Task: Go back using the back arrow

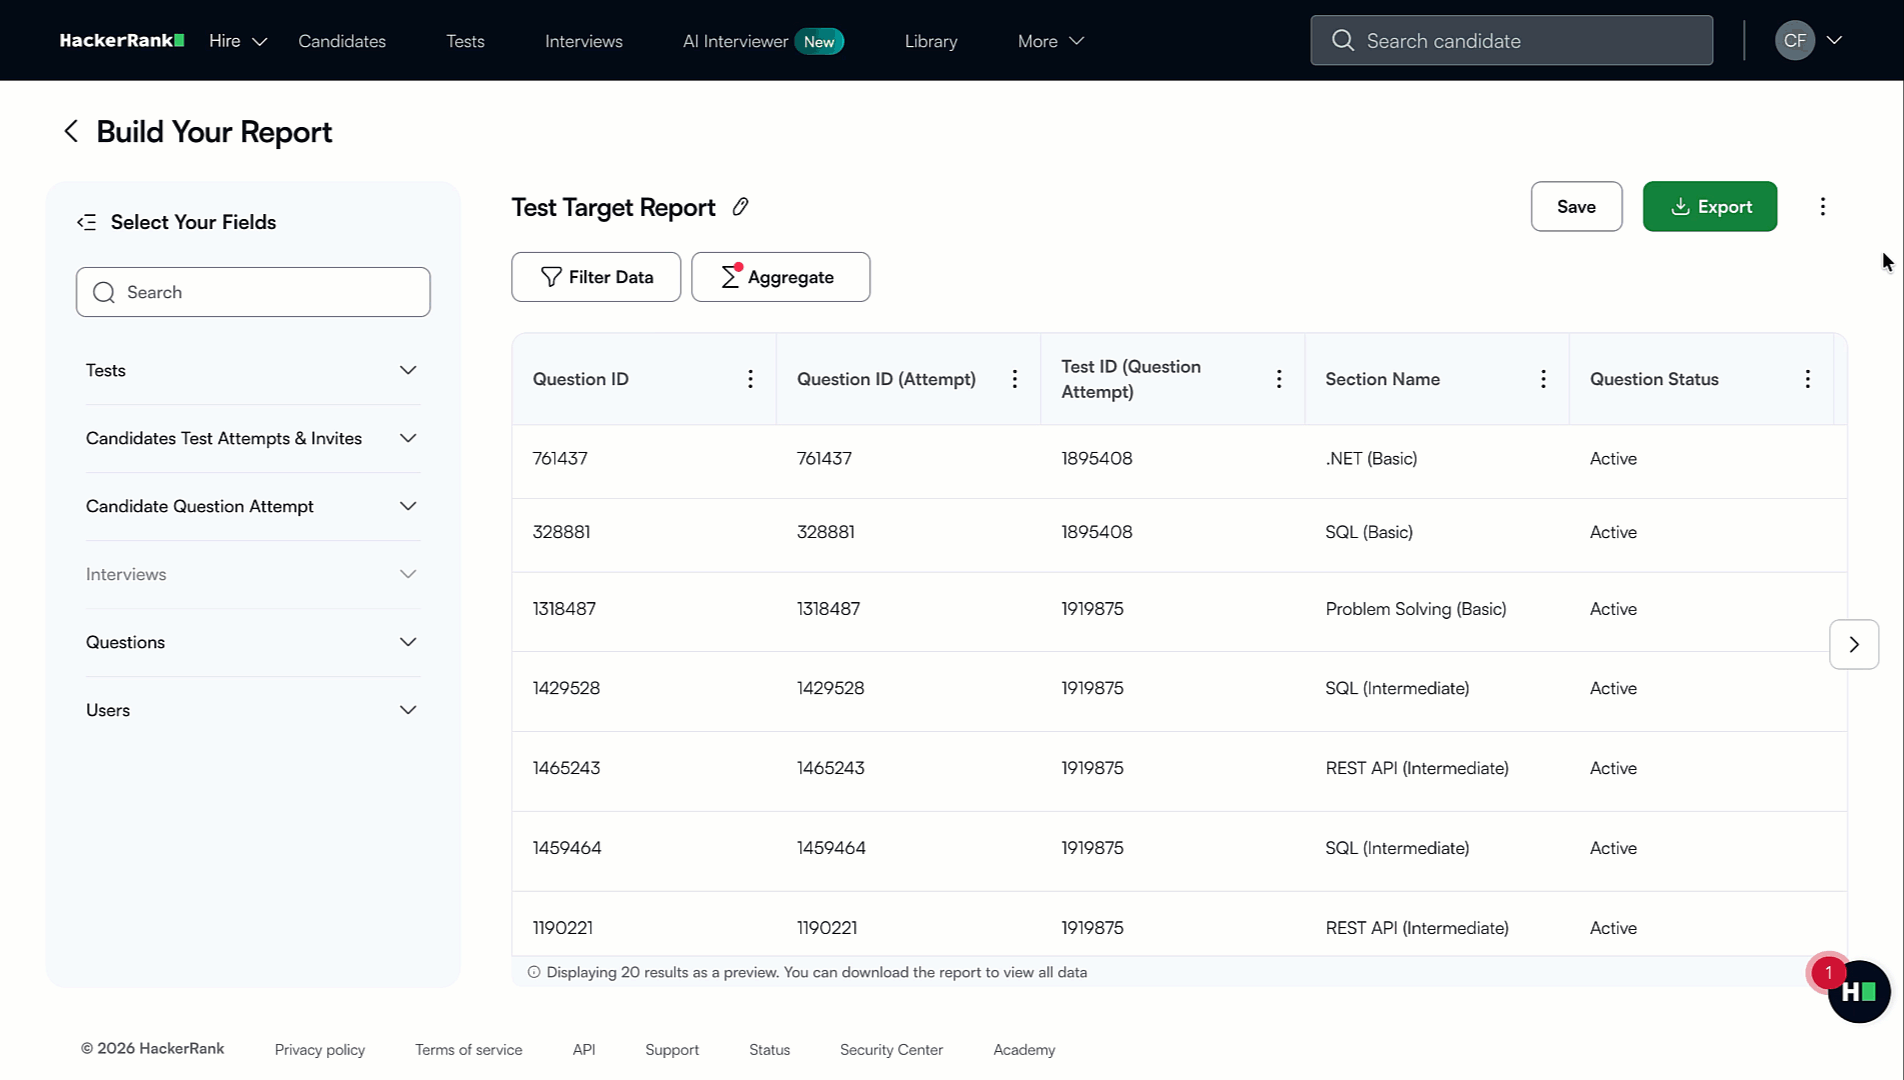Action: (x=71, y=131)
